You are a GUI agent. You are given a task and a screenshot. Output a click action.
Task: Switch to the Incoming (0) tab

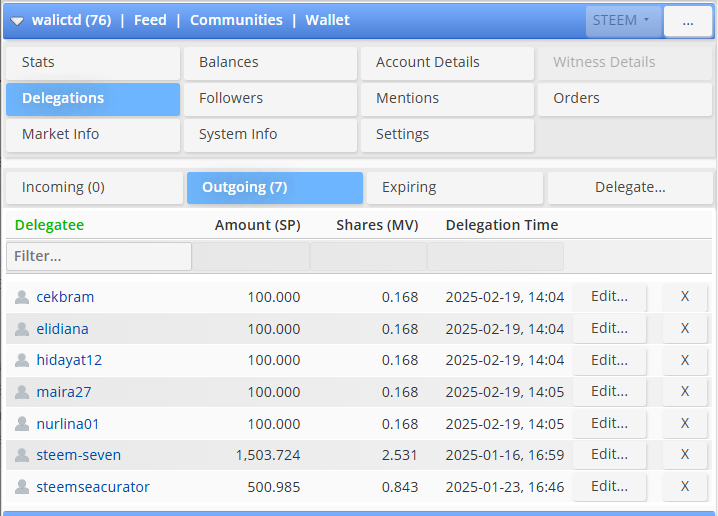(94, 188)
